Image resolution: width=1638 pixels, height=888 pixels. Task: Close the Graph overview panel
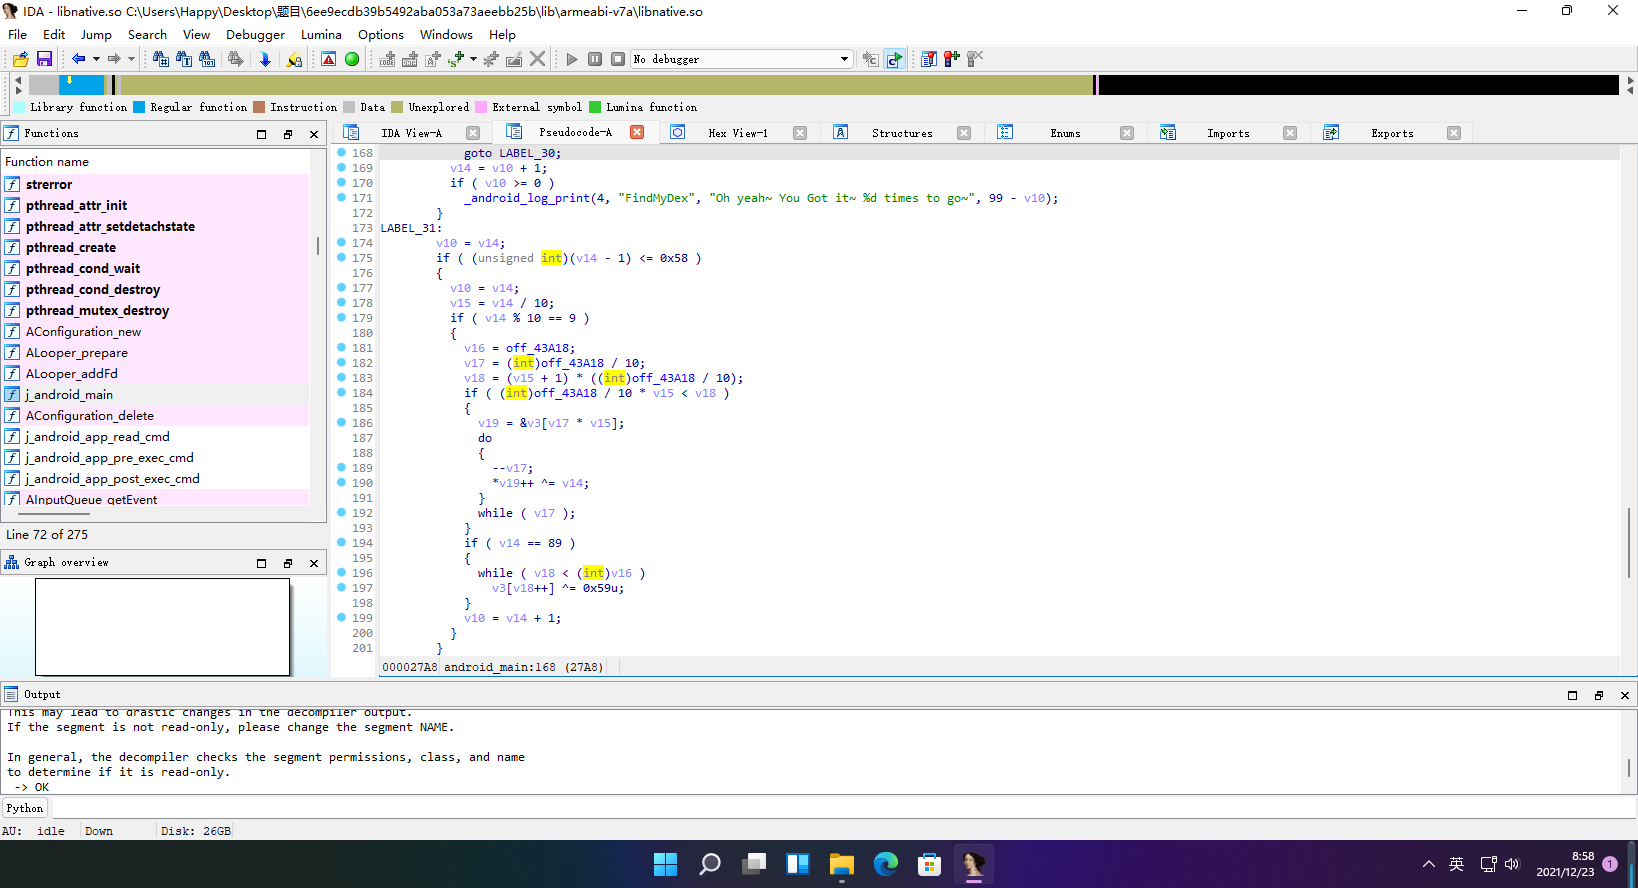coord(314,563)
